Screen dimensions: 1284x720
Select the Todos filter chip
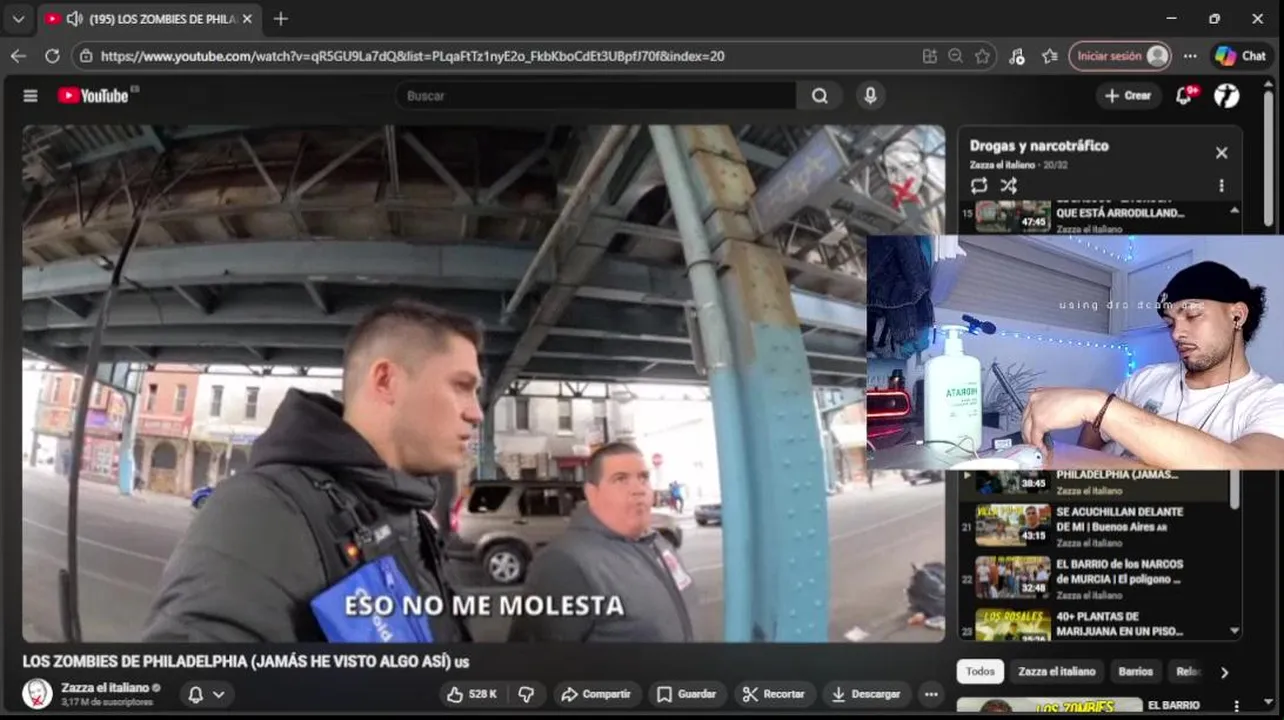(x=980, y=672)
